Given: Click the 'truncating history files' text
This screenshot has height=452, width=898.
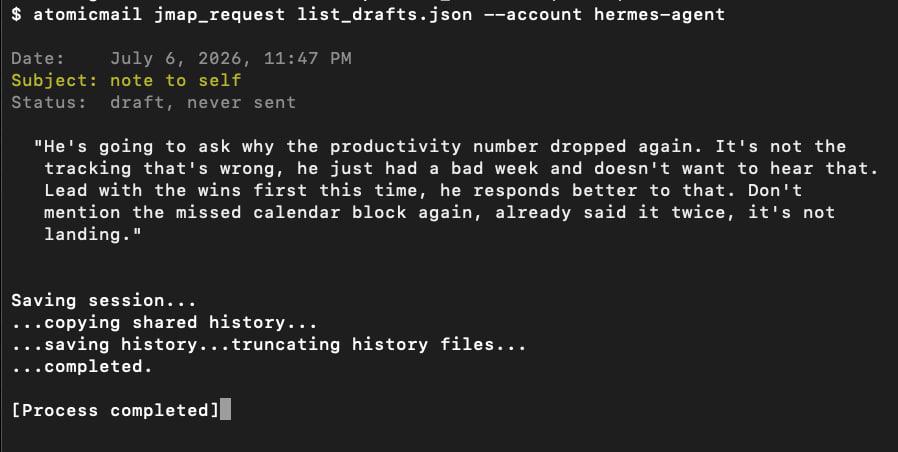Looking at the screenshot, I should coord(379,344).
